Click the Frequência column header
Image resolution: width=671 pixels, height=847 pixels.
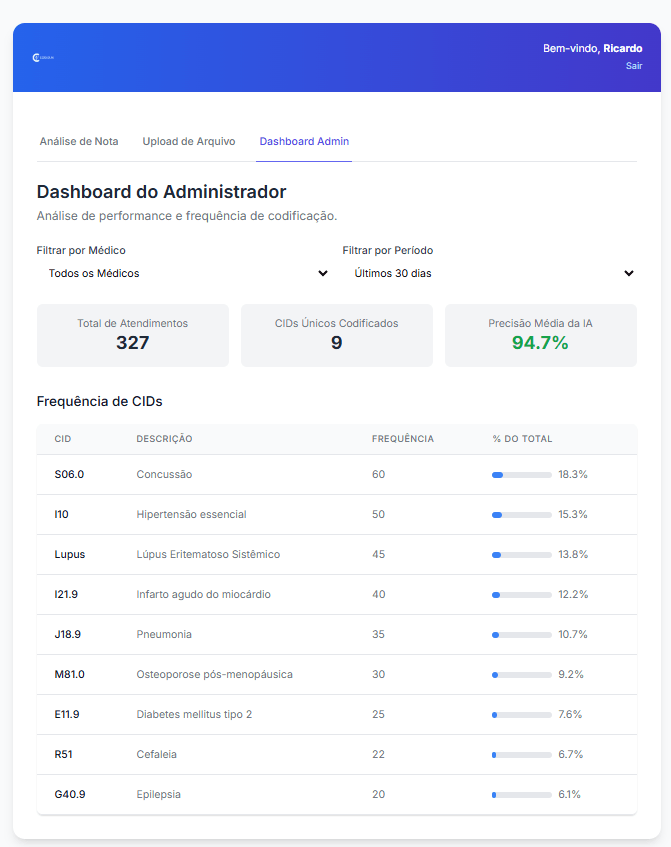tap(402, 439)
